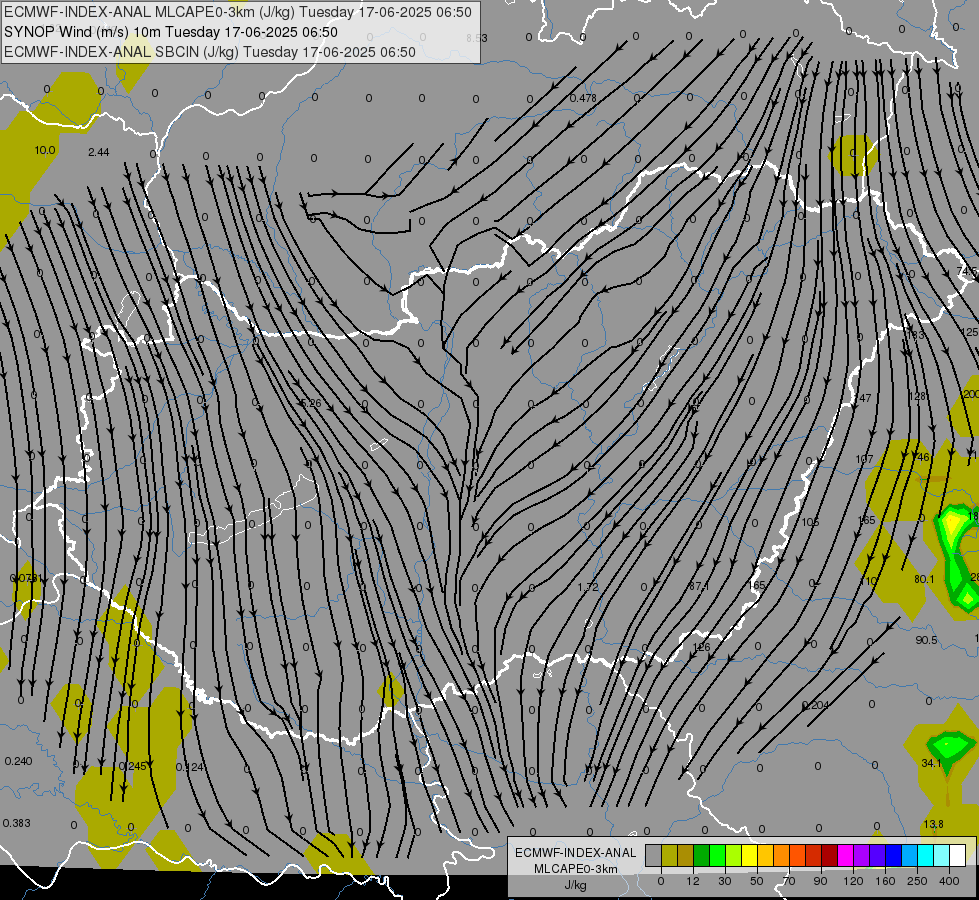
Task: Click legend scale value 12
Action: (x=692, y=881)
